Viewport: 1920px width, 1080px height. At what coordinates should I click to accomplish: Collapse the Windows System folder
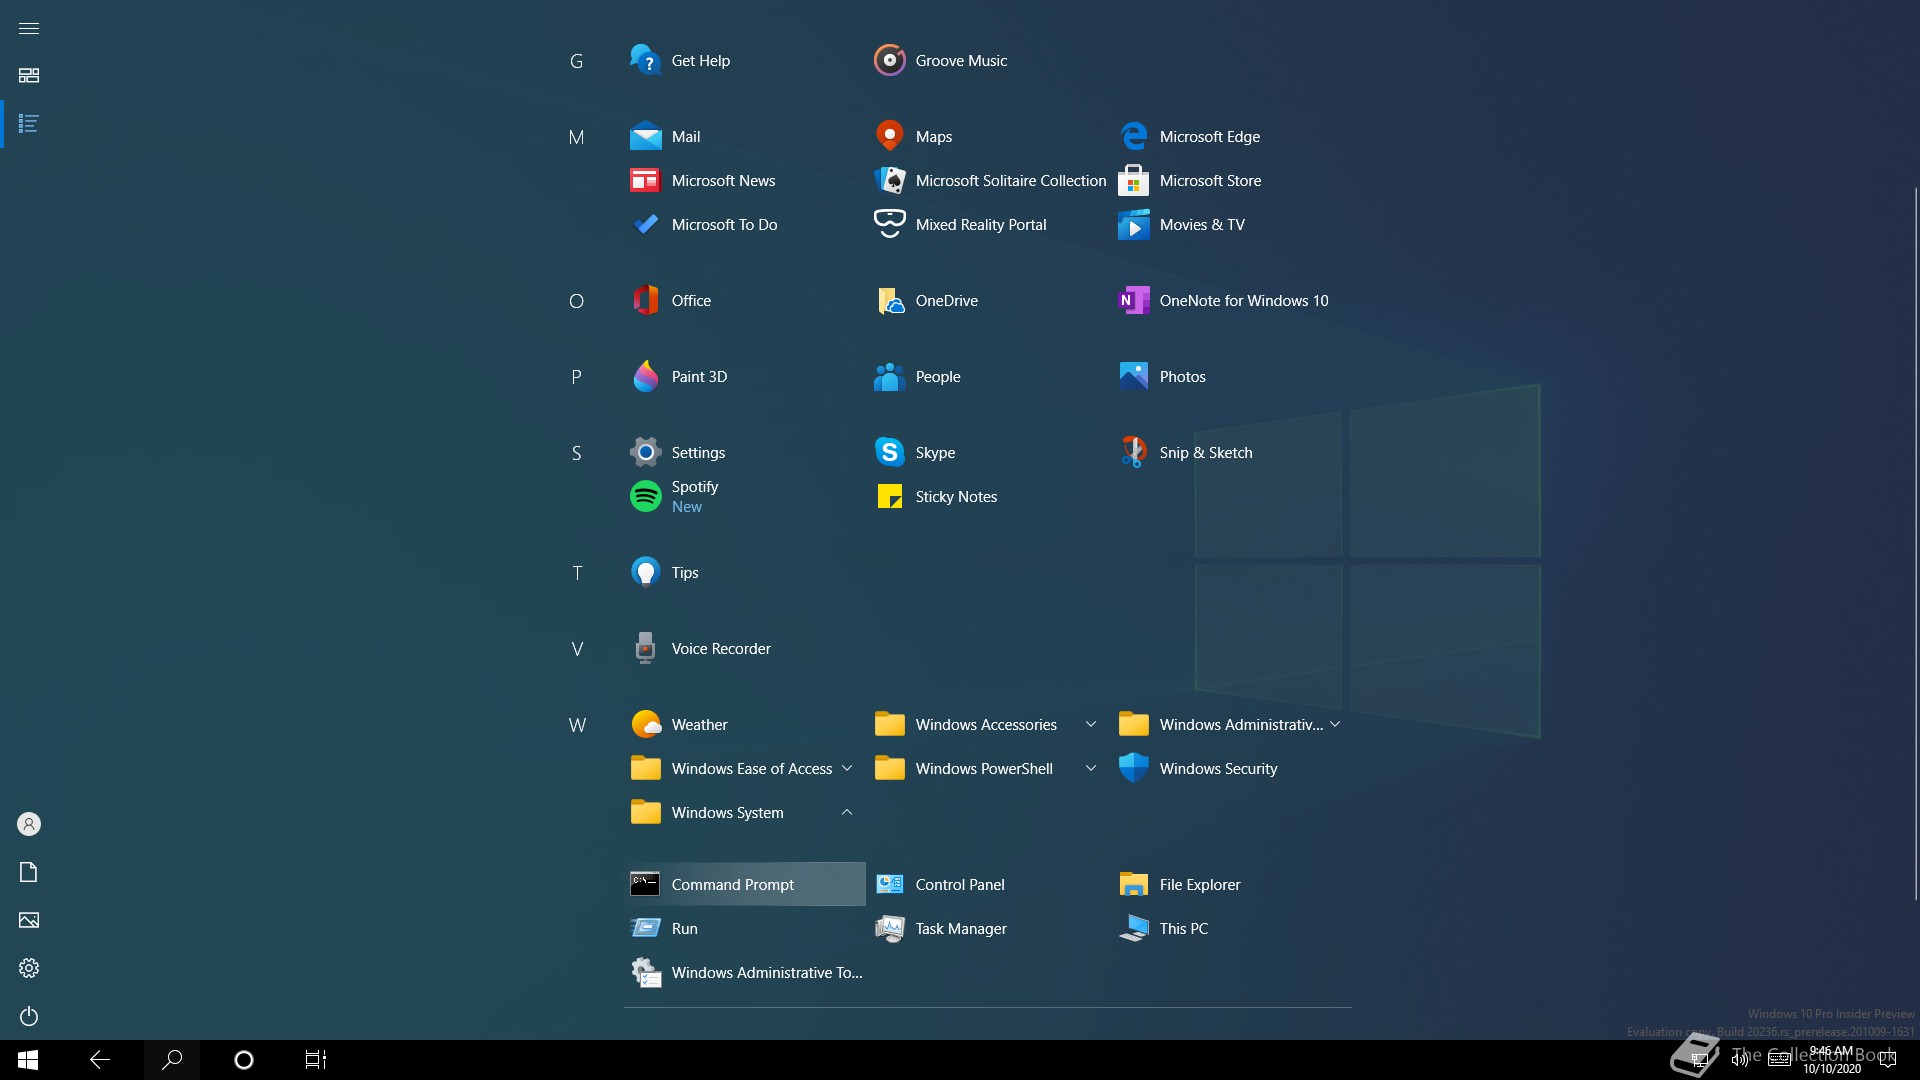click(x=744, y=813)
